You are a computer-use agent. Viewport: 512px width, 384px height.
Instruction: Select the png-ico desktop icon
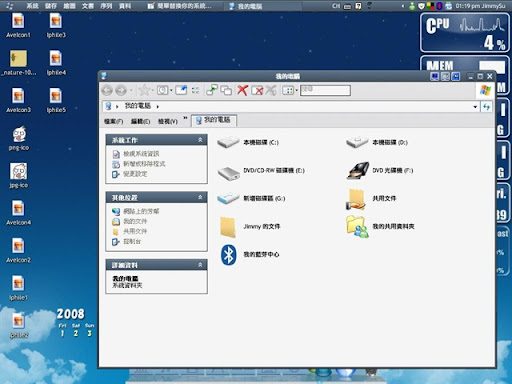(x=19, y=138)
